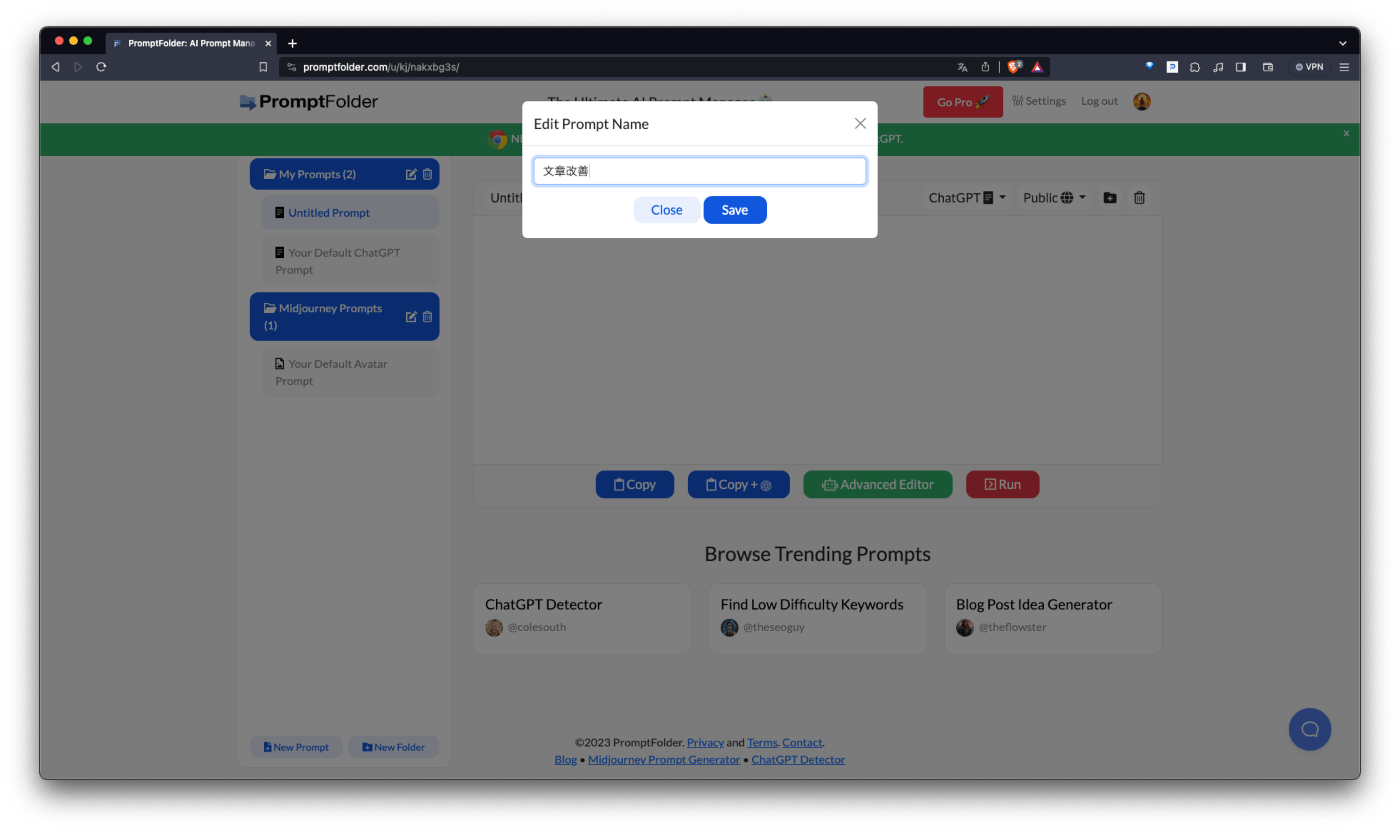Click the translate page icon
The height and width of the screenshot is (832, 1400).
point(962,67)
